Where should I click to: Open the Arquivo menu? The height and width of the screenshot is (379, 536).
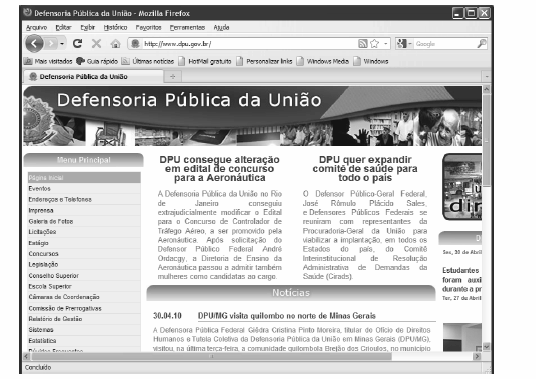click(37, 27)
